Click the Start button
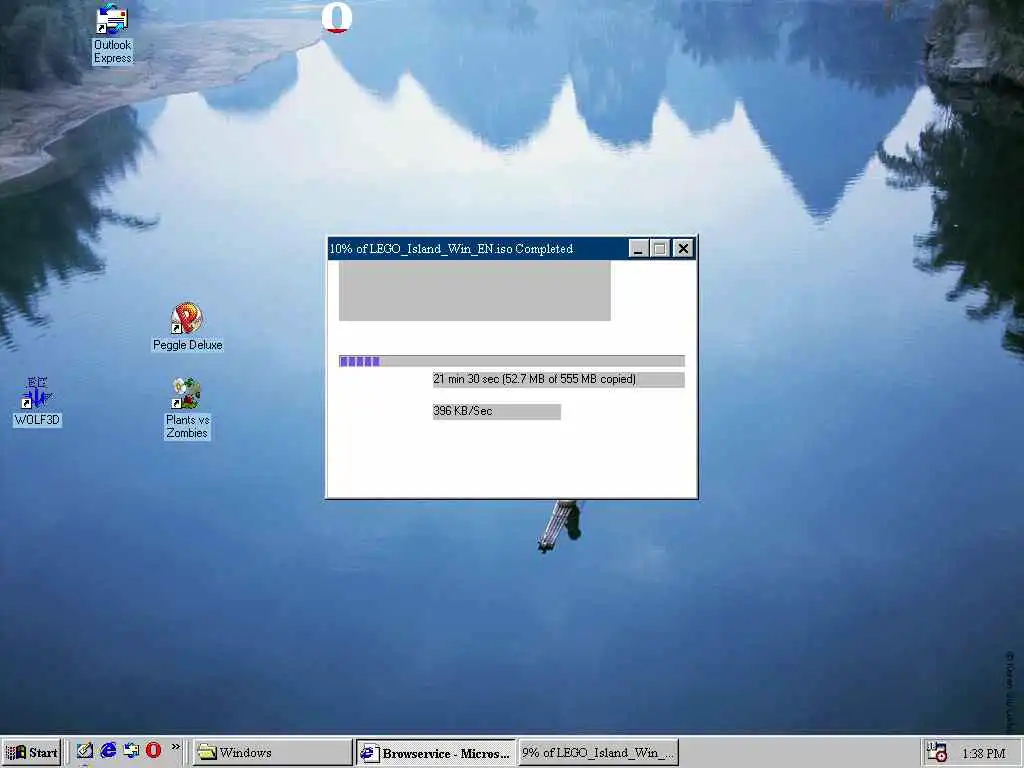The height and width of the screenshot is (768, 1024). [x=31, y=752]
